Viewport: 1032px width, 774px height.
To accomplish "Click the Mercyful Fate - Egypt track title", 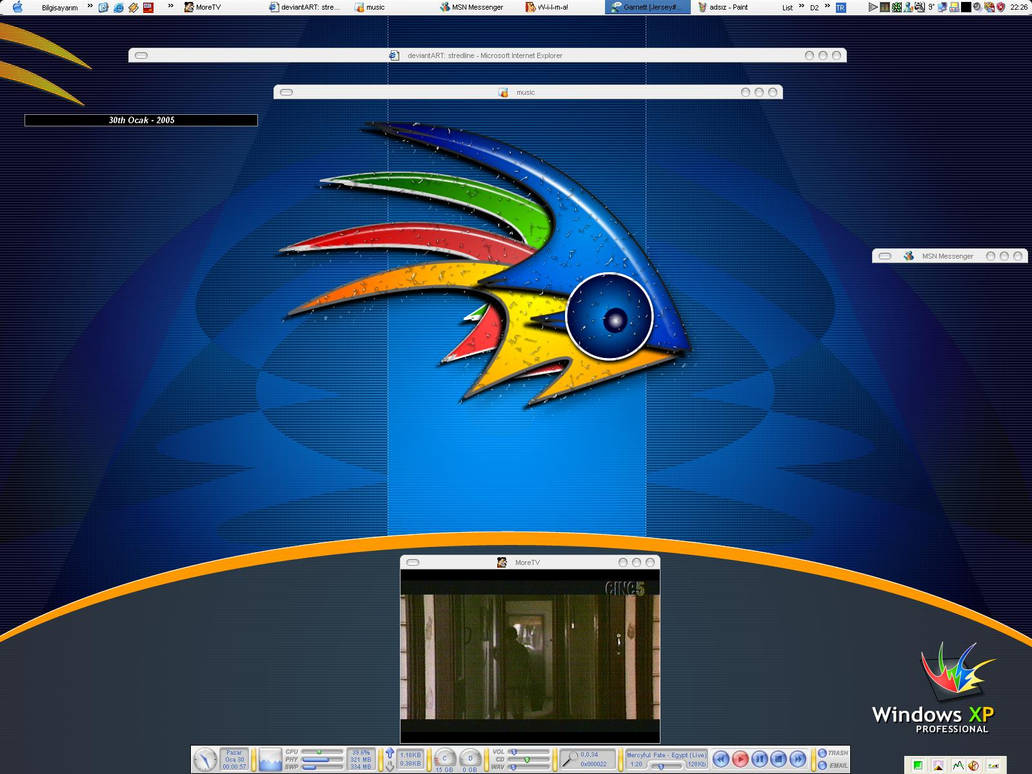I will click(x=666, y=755).
